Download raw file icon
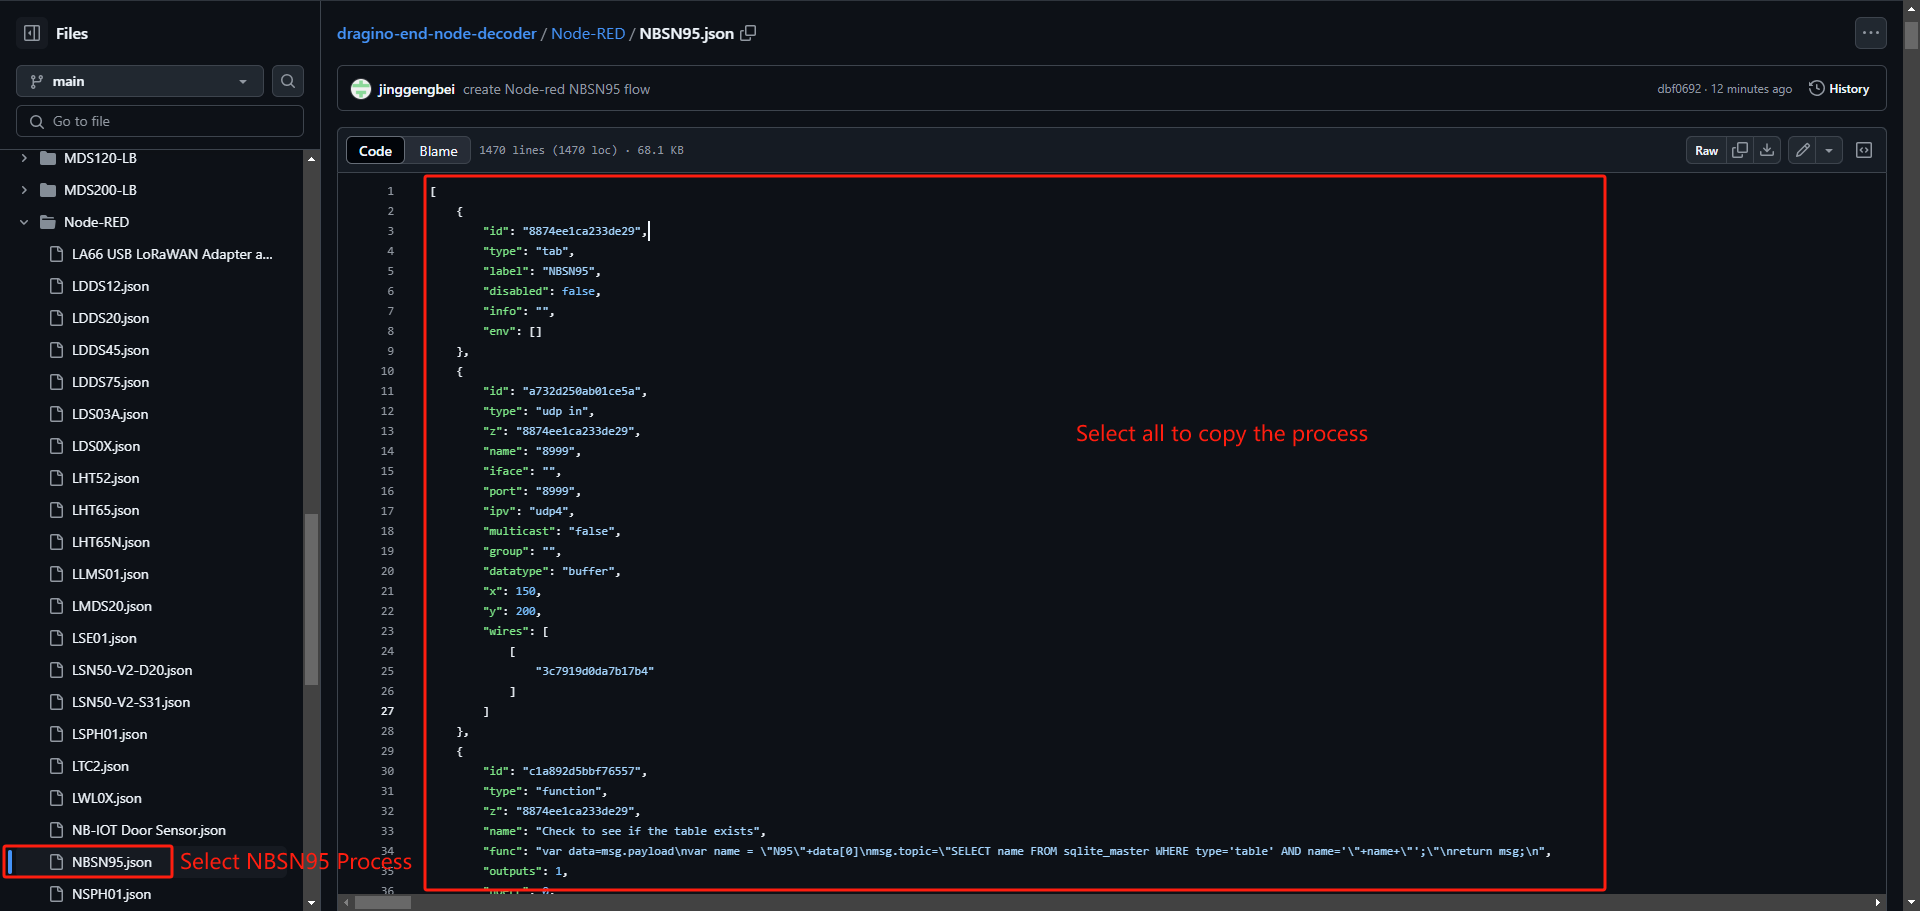This screenshot has height=911, width=1920. [x=1767, y=150]
